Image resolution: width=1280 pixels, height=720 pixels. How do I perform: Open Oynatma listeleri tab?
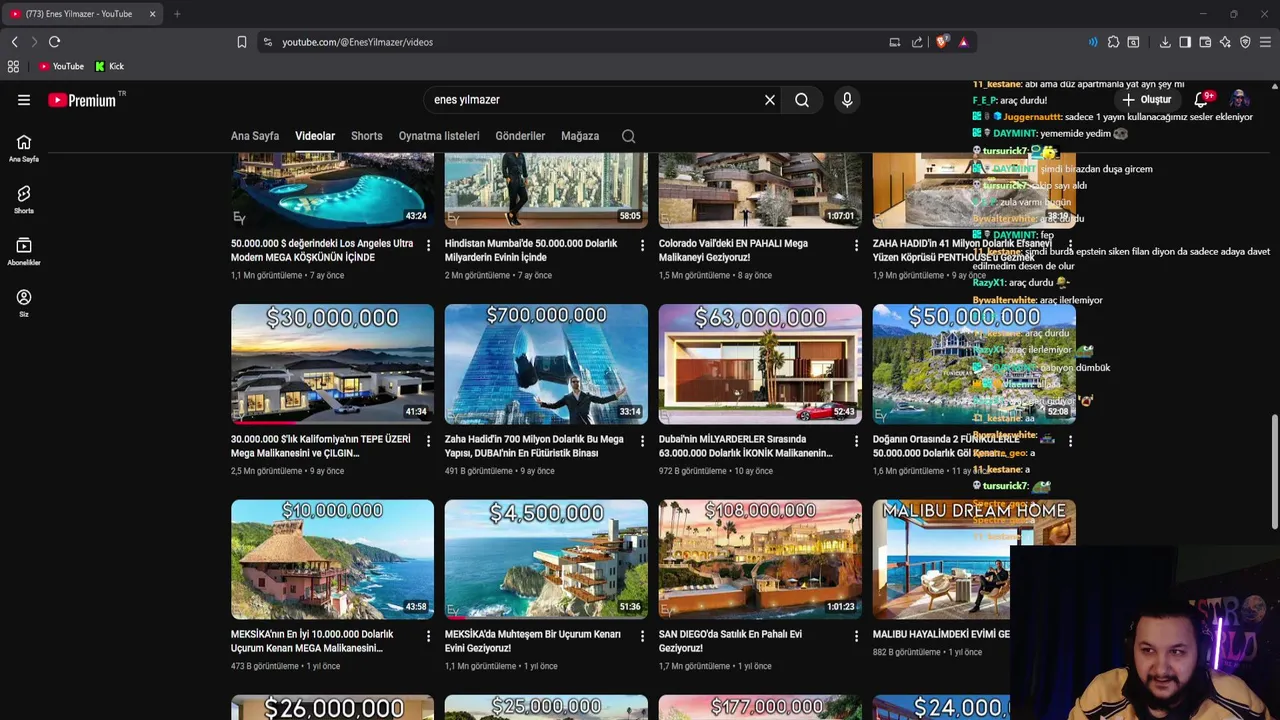pyautogui.click(x=439, y=136)
